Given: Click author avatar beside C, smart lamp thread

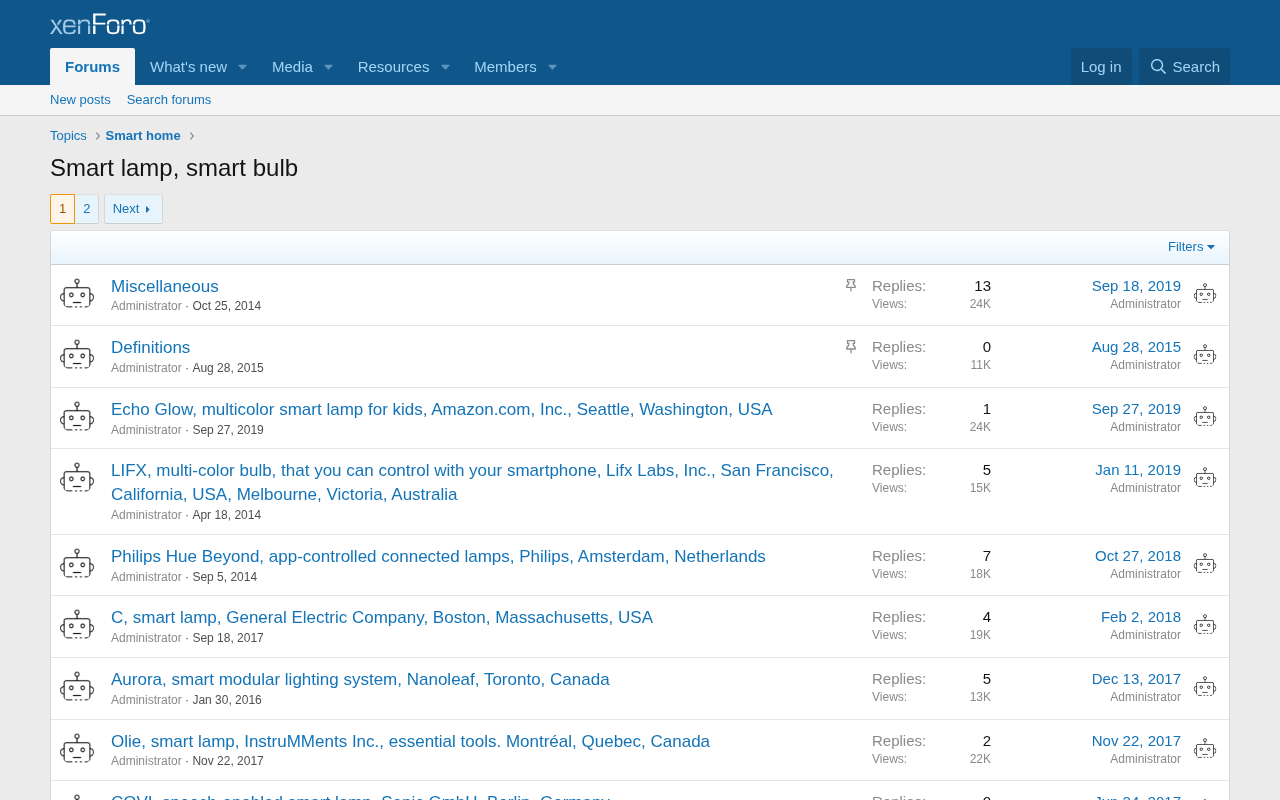Looking at the screenshot, I should click(77, 626).
